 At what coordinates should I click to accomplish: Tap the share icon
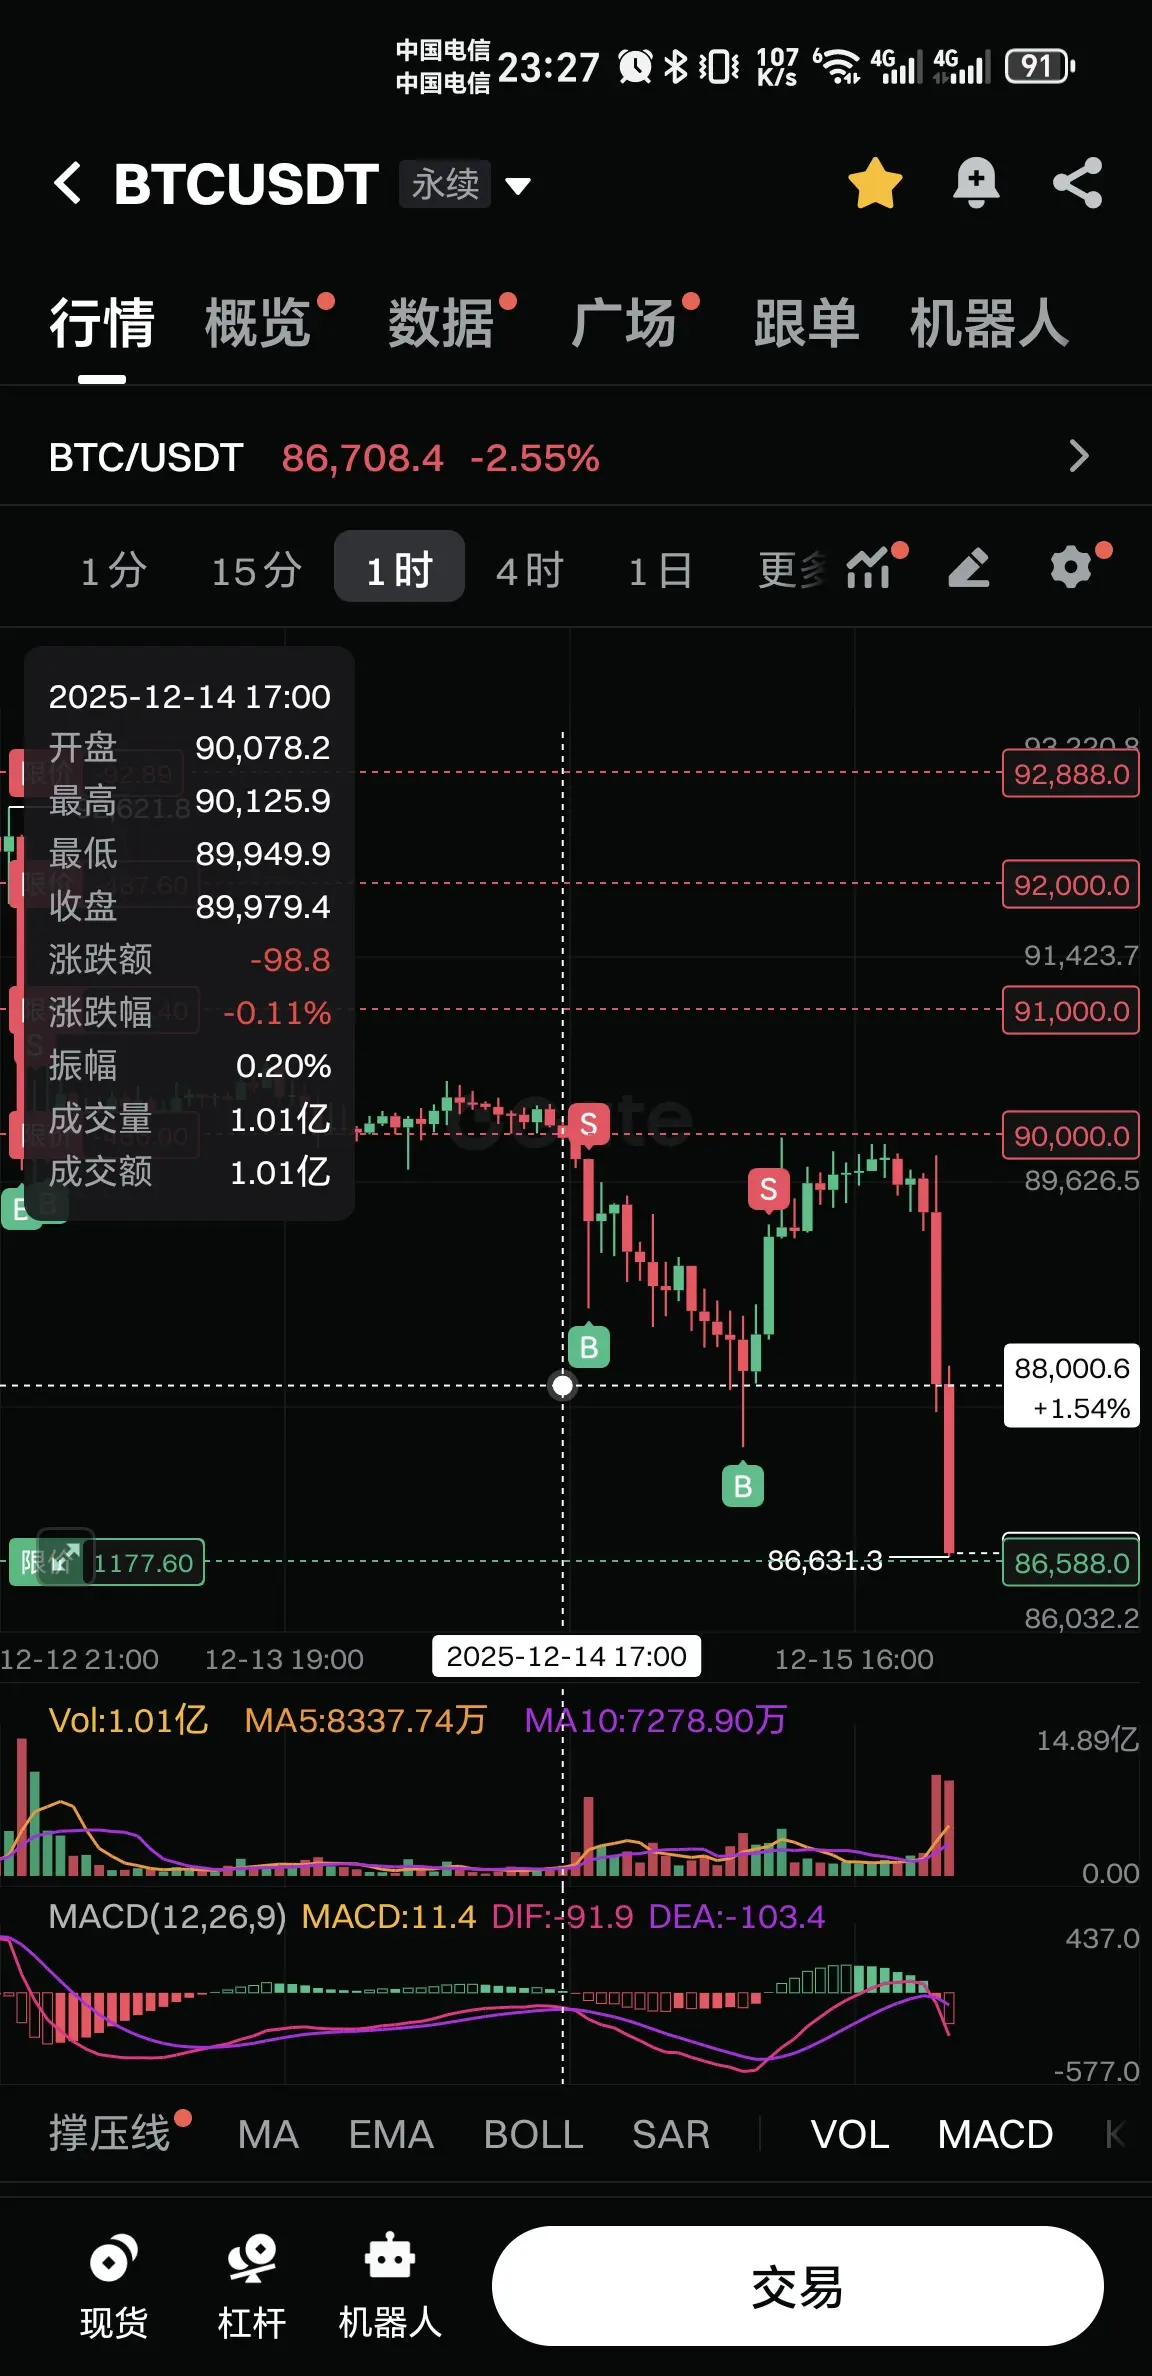pyautogui.click(x=1078, y=183)
